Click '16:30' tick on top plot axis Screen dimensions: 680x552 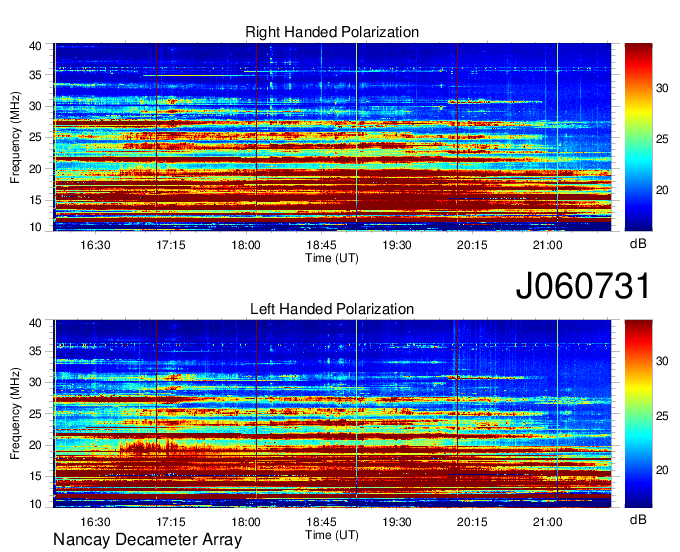(95, 245)
